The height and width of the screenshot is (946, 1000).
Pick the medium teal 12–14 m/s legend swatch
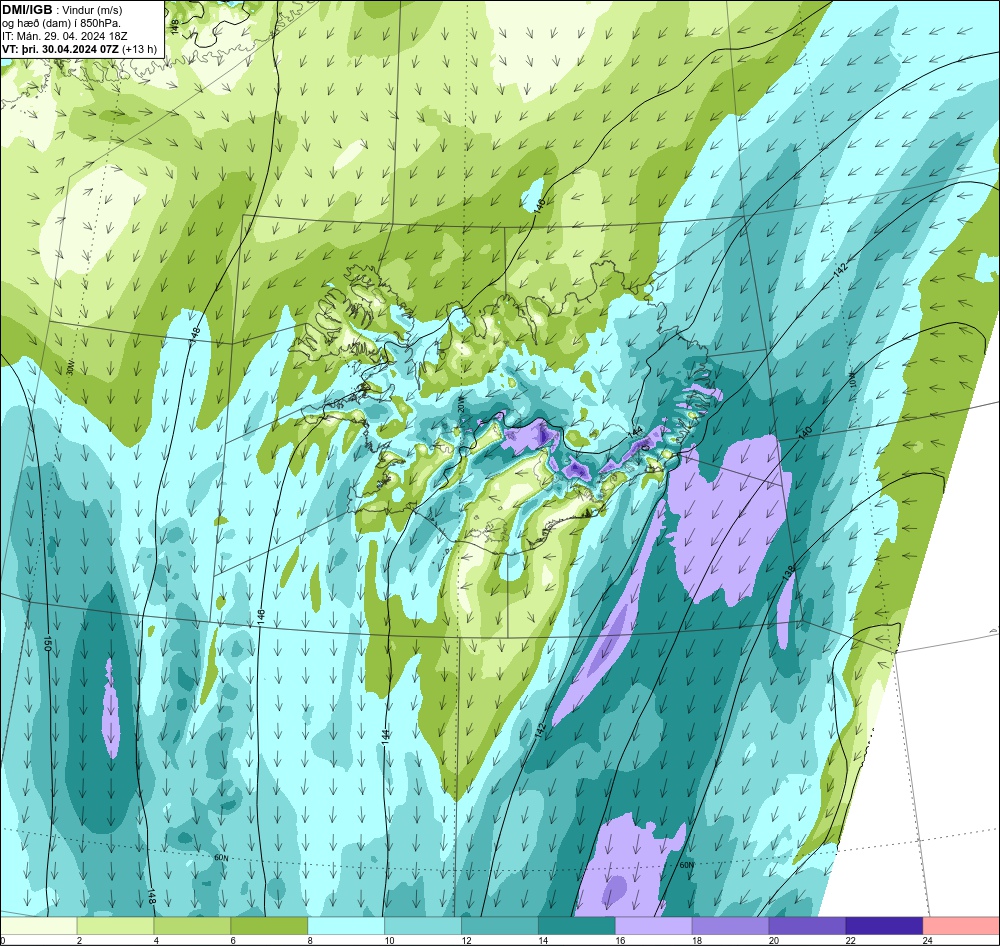tap(499, 925)
